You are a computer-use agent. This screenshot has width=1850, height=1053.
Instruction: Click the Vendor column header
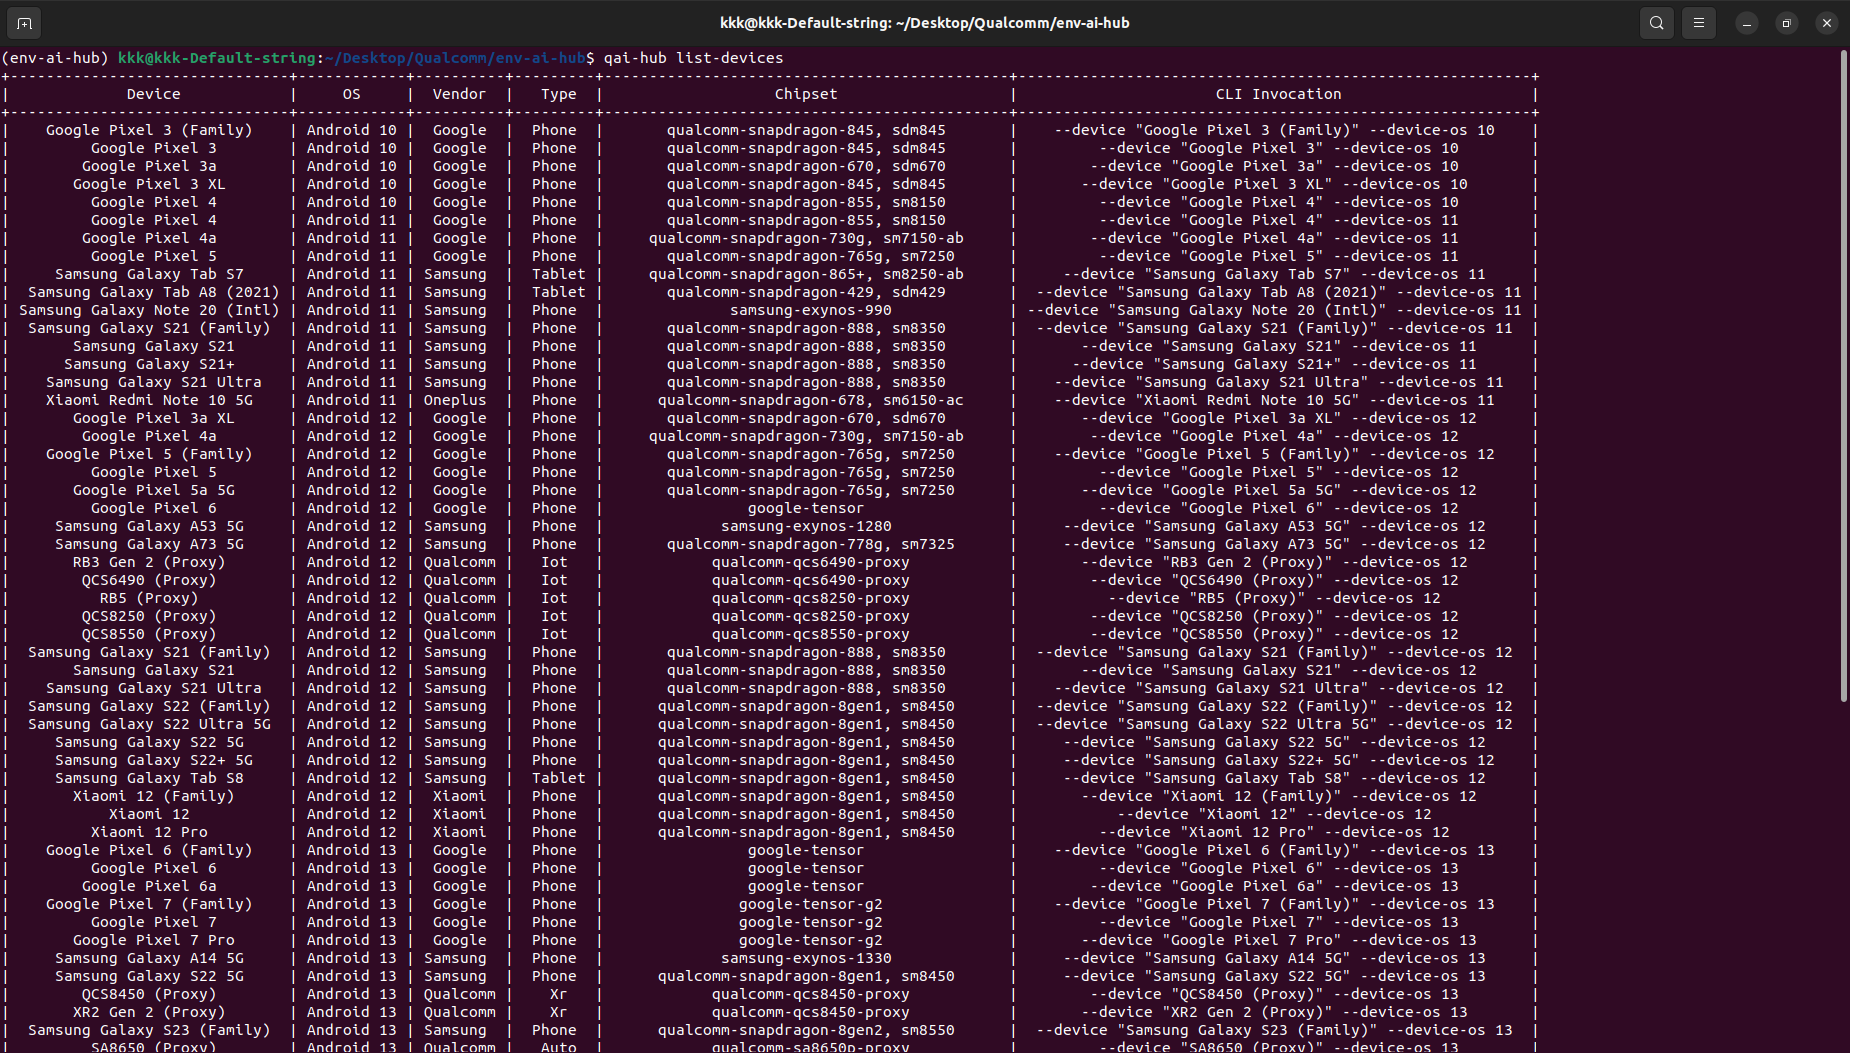459,94
